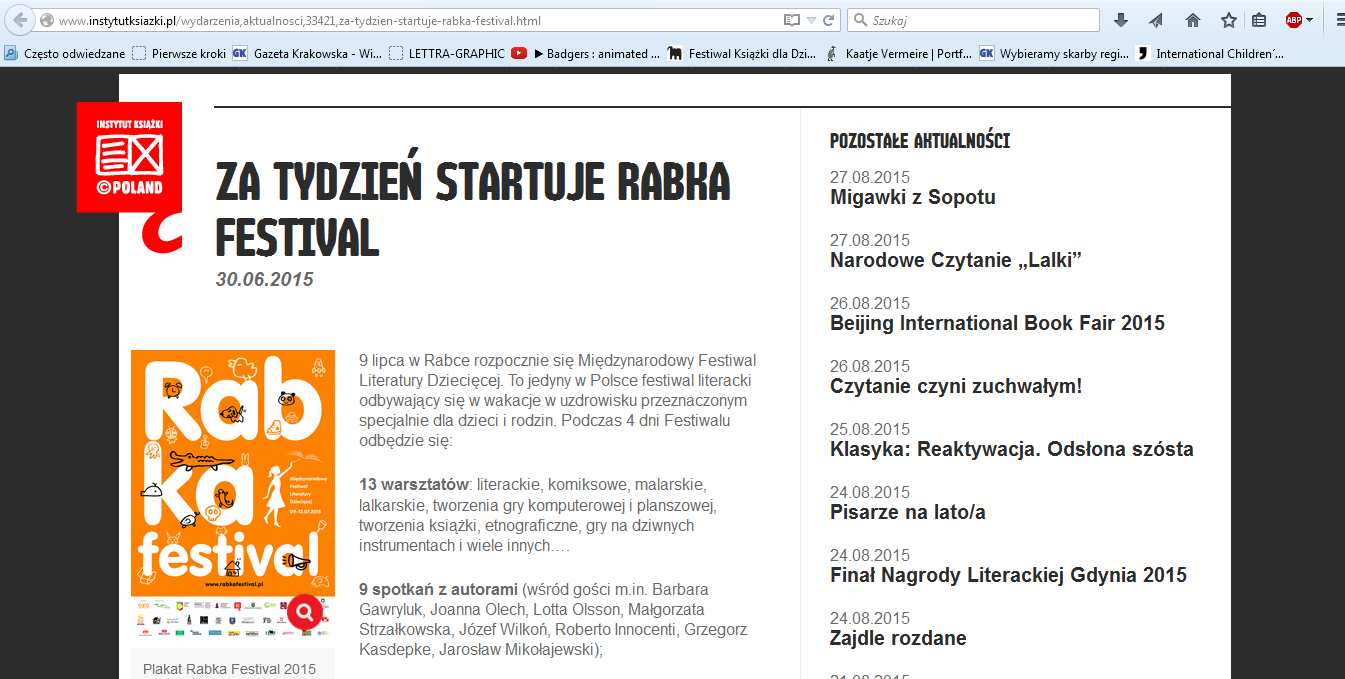Click the Instytut Książki Poland logo

point(129,156)
